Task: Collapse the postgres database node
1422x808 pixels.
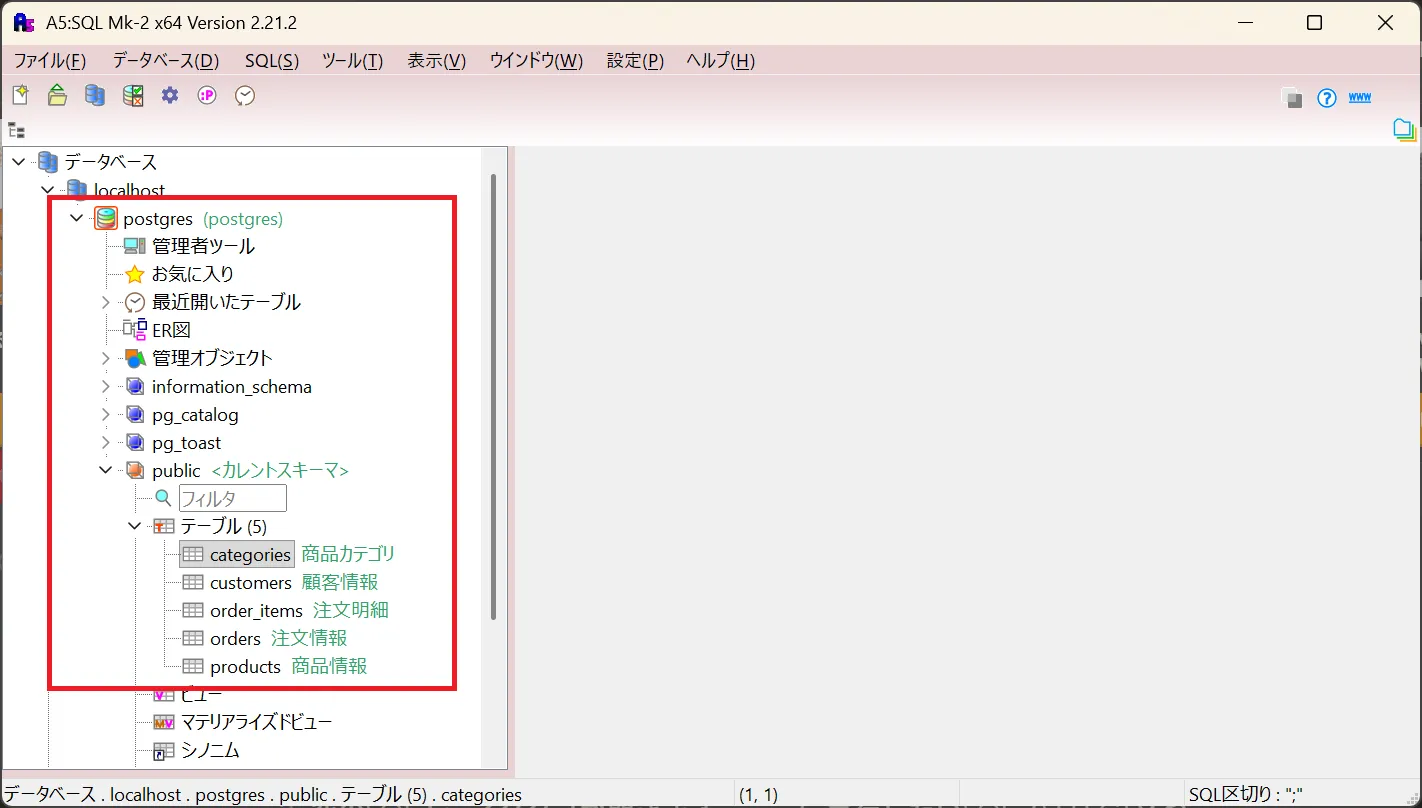Action: coord(77,218)
